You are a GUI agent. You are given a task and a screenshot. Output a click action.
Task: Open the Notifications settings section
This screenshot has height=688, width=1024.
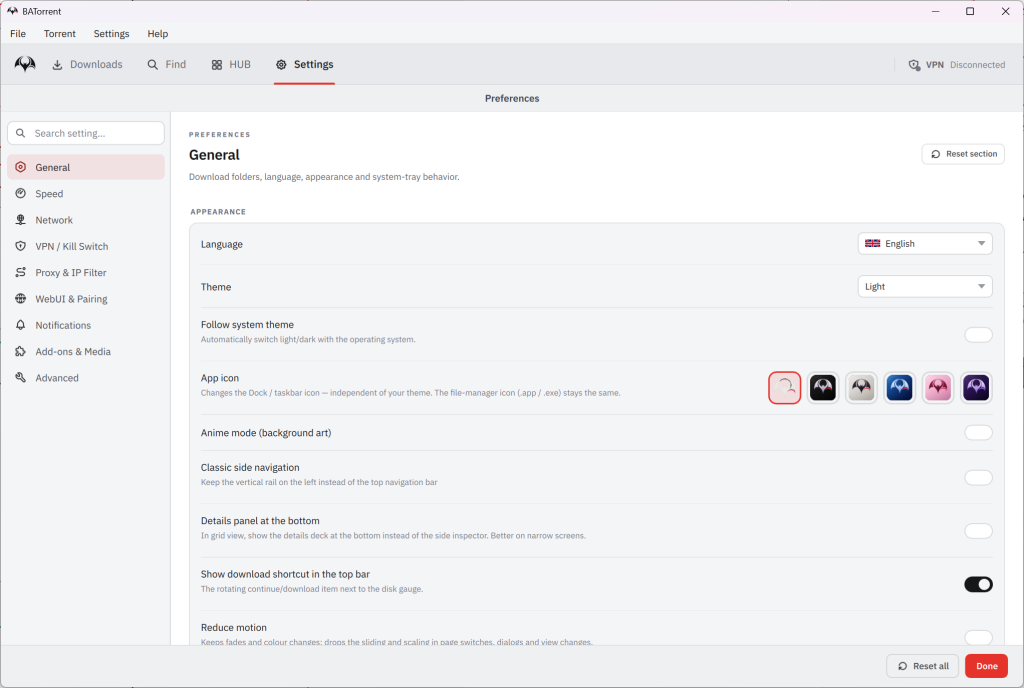86,325
